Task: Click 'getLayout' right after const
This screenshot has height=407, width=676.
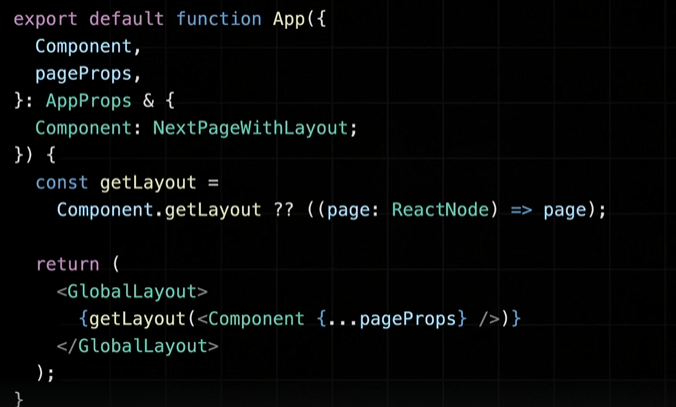Action: tap(148, 183)
